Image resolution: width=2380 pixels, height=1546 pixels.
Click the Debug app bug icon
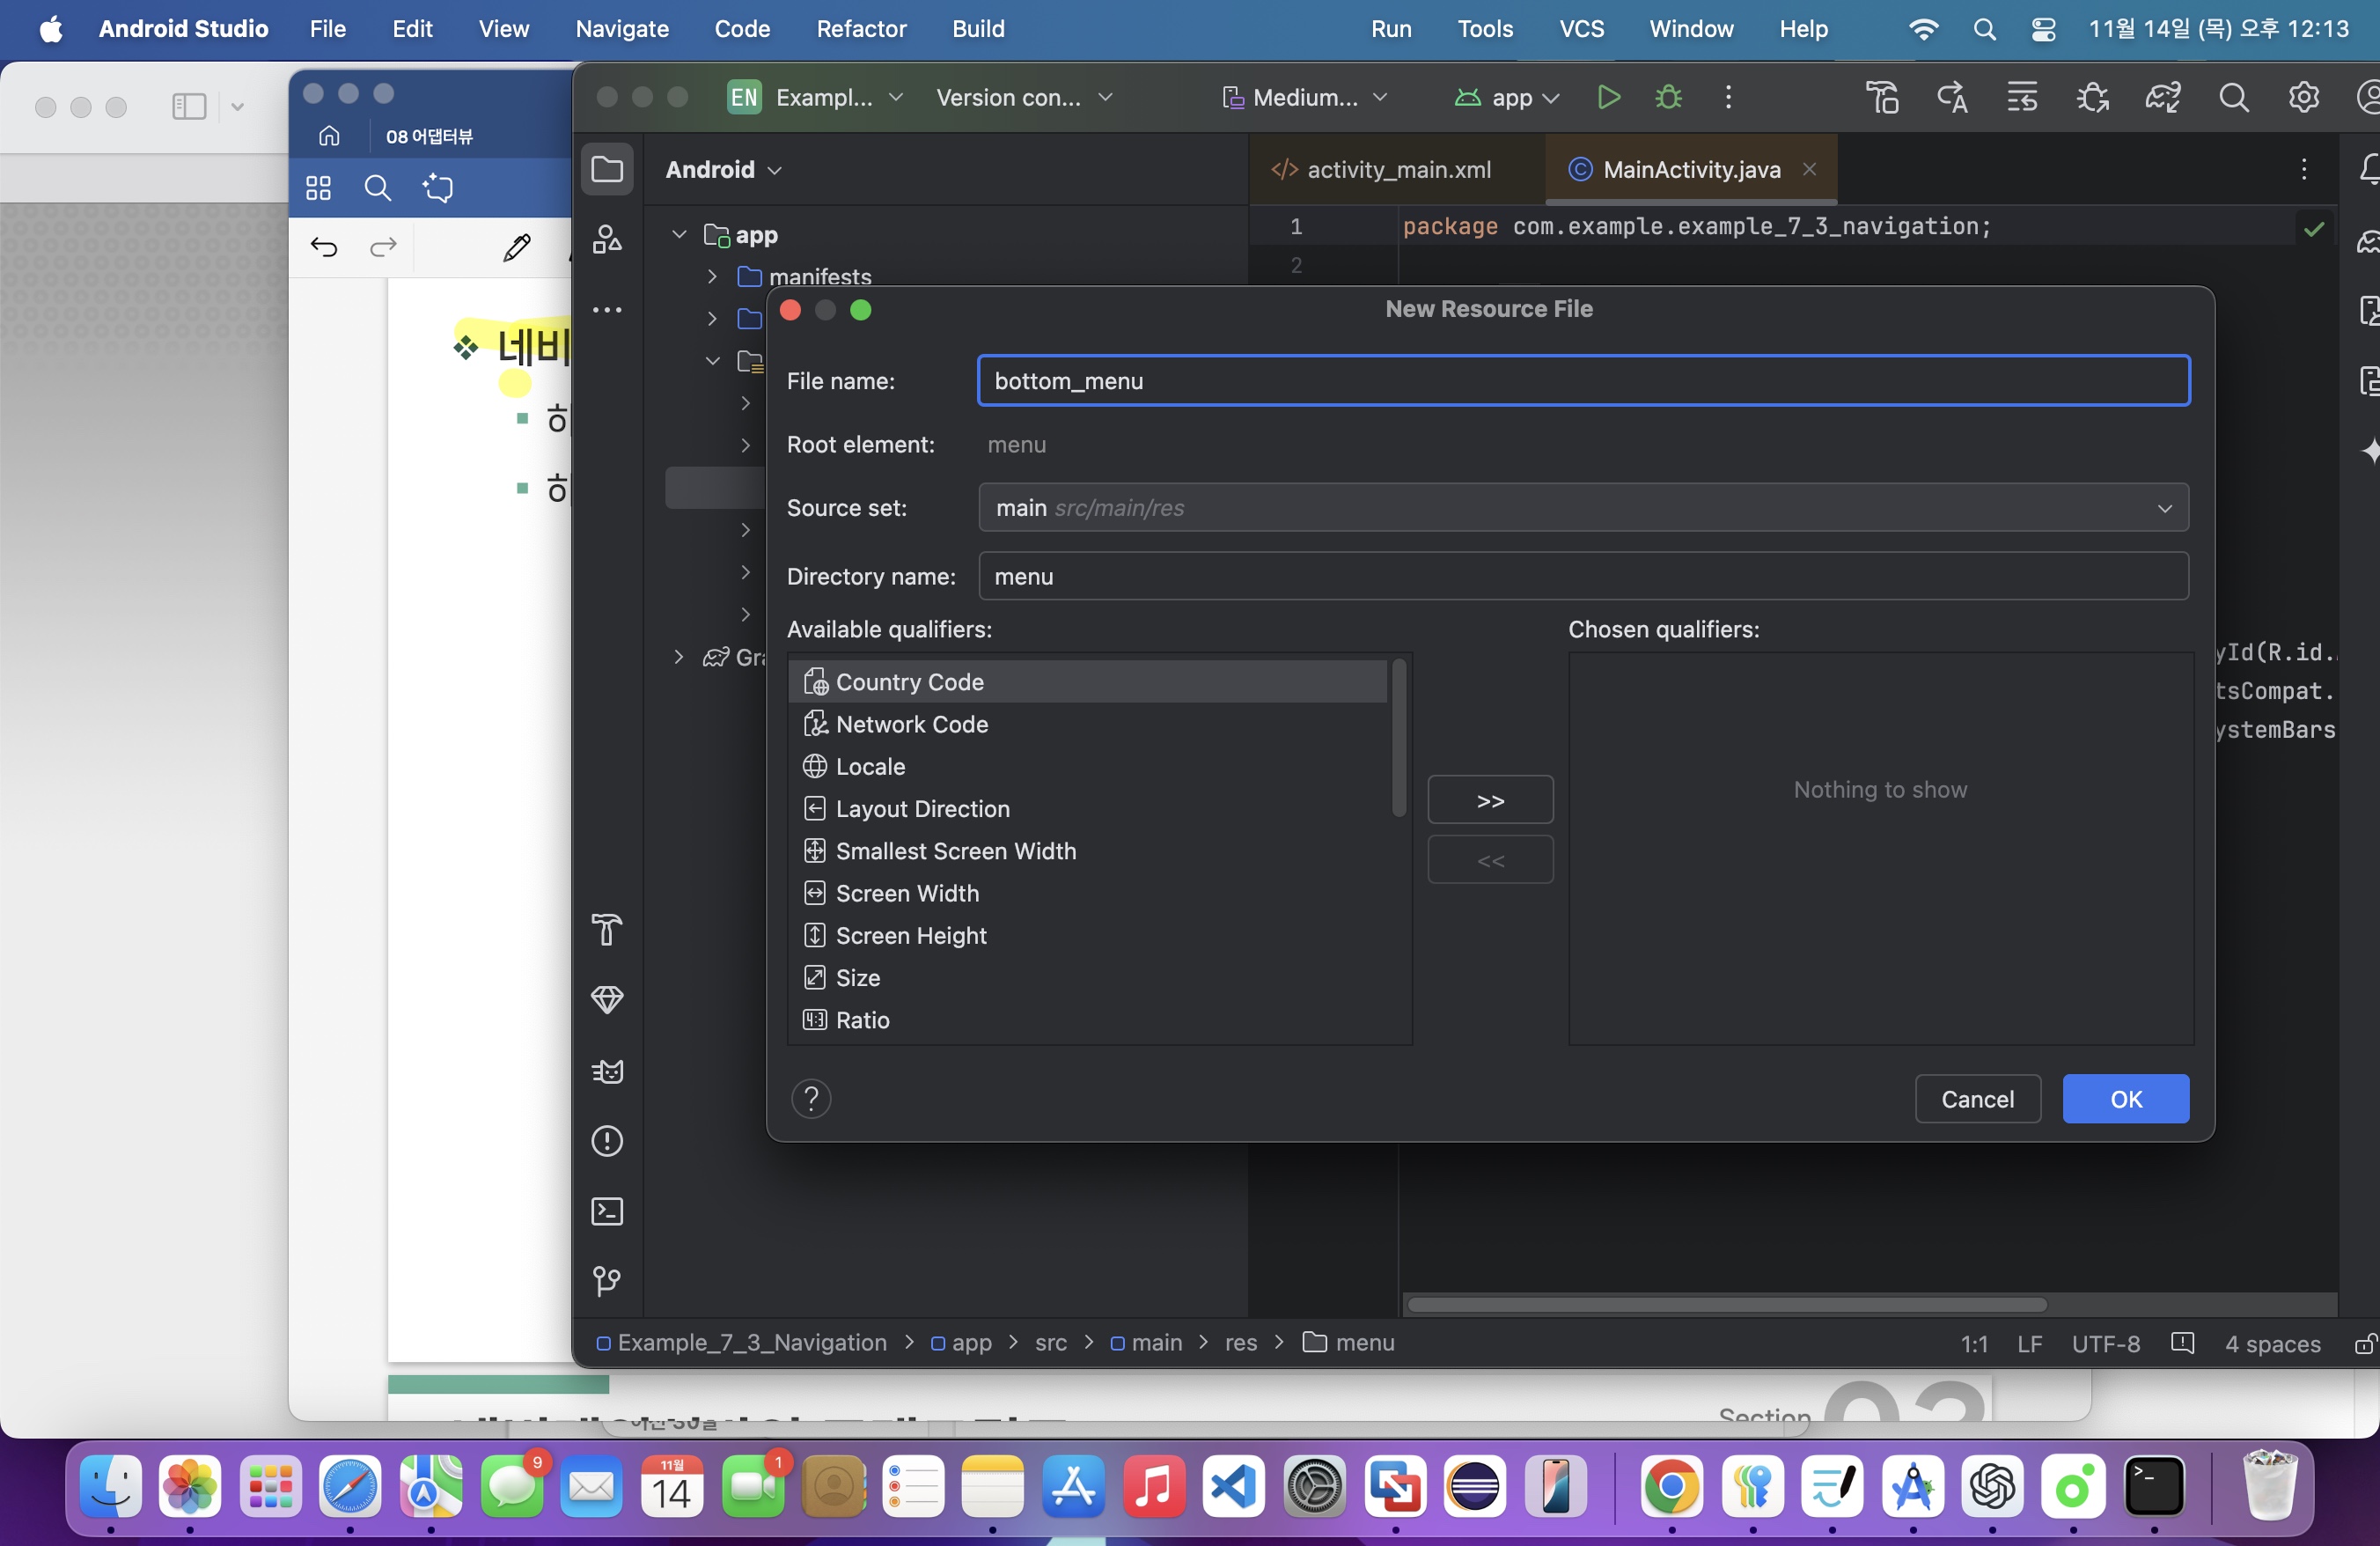1668,97
